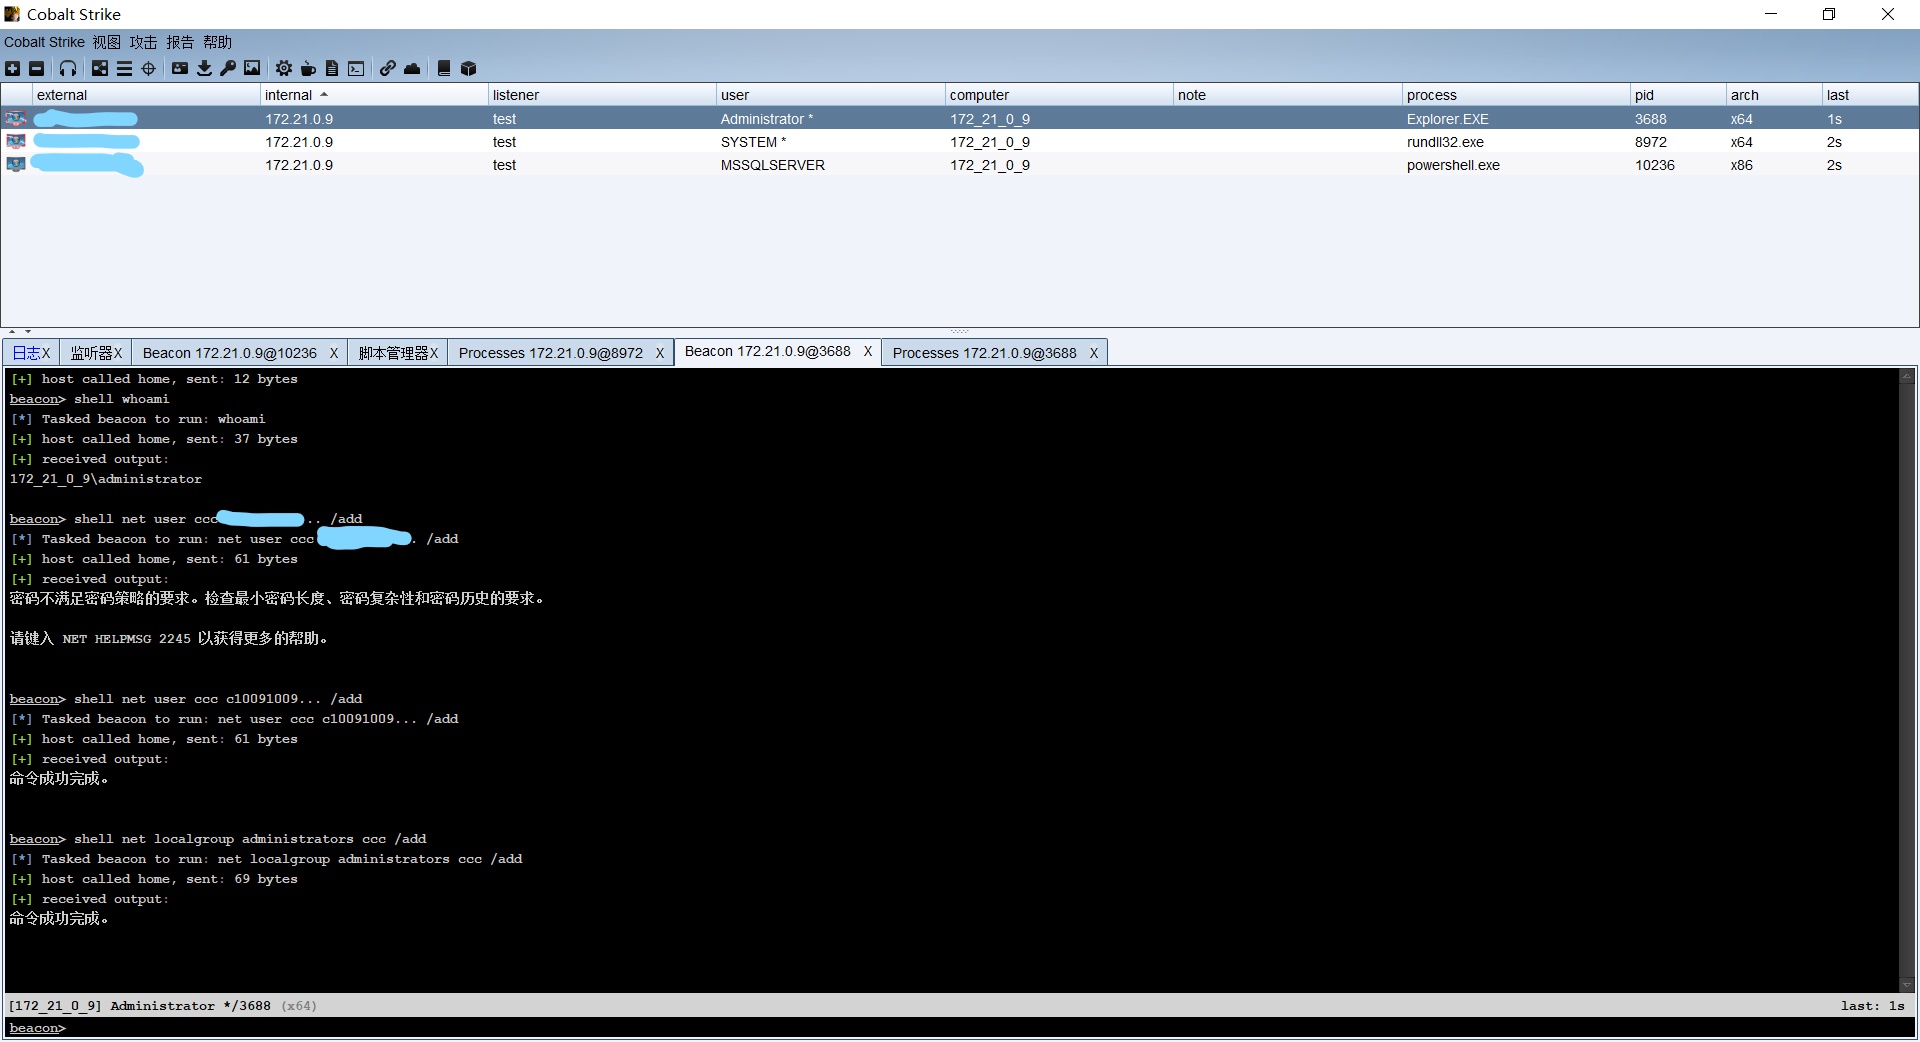Click the beacon console vertical scrollbar

coord(1907,680)
